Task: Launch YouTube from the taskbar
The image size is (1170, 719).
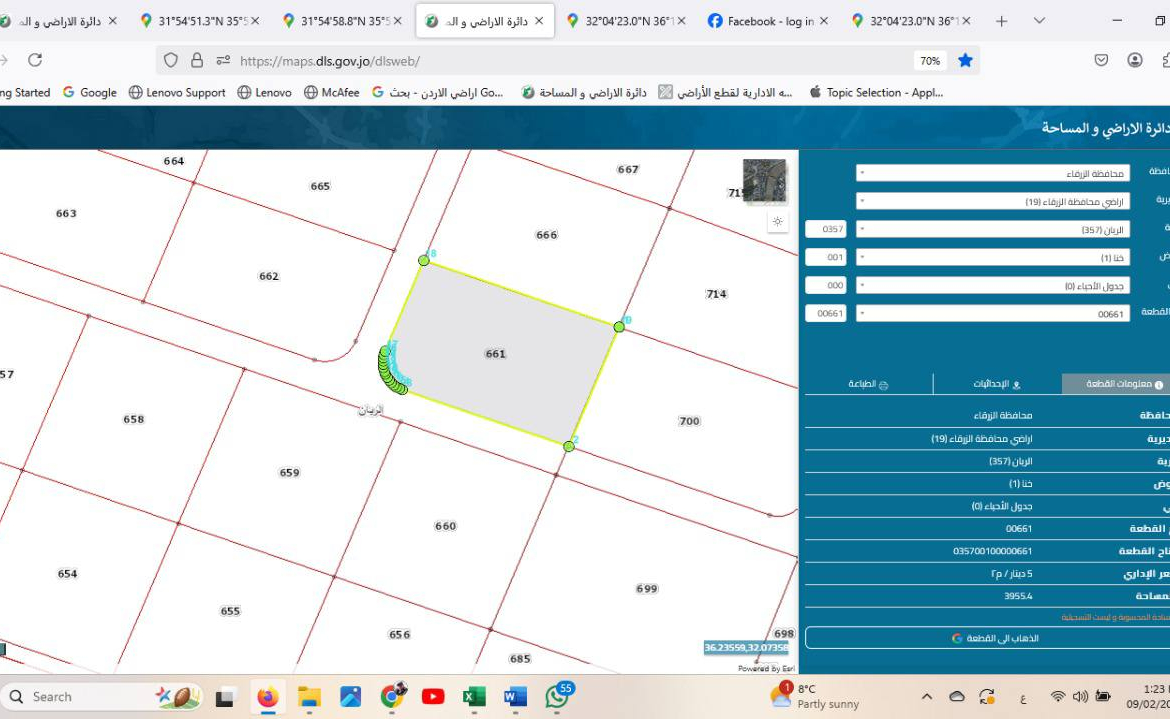Action: pos(433,697)
